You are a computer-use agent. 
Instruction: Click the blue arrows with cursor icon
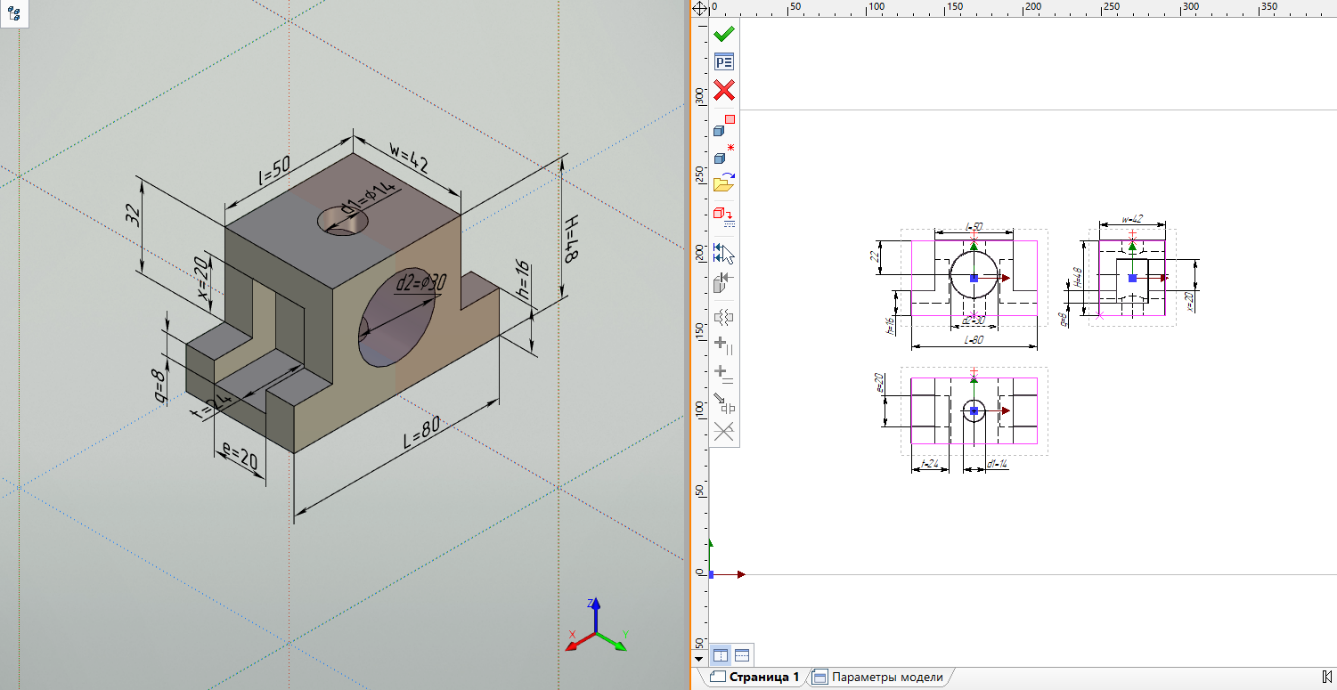coord(724,254)
